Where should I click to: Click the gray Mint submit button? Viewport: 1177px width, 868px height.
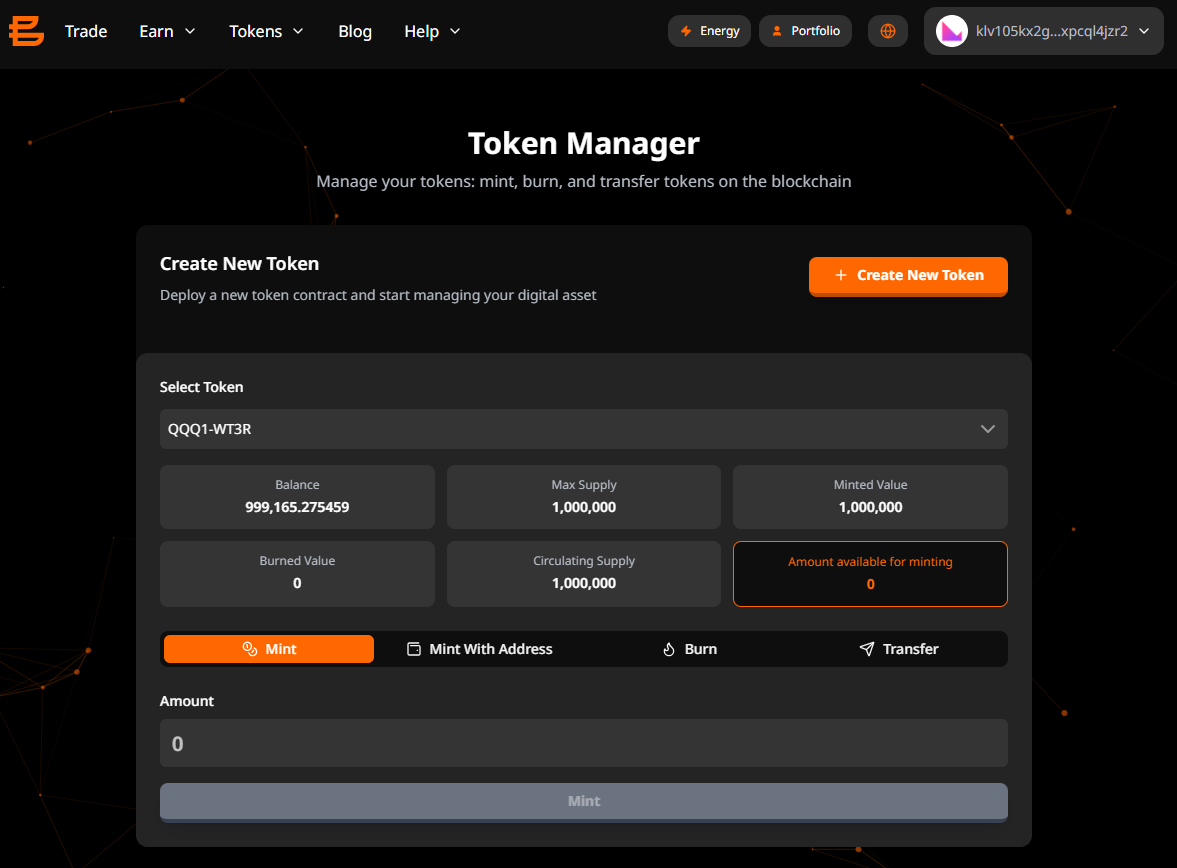pos(583,801)
